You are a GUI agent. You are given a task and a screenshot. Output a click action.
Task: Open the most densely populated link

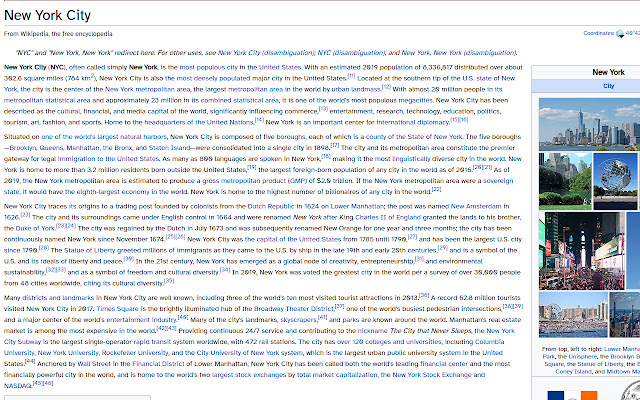point(213,78)
